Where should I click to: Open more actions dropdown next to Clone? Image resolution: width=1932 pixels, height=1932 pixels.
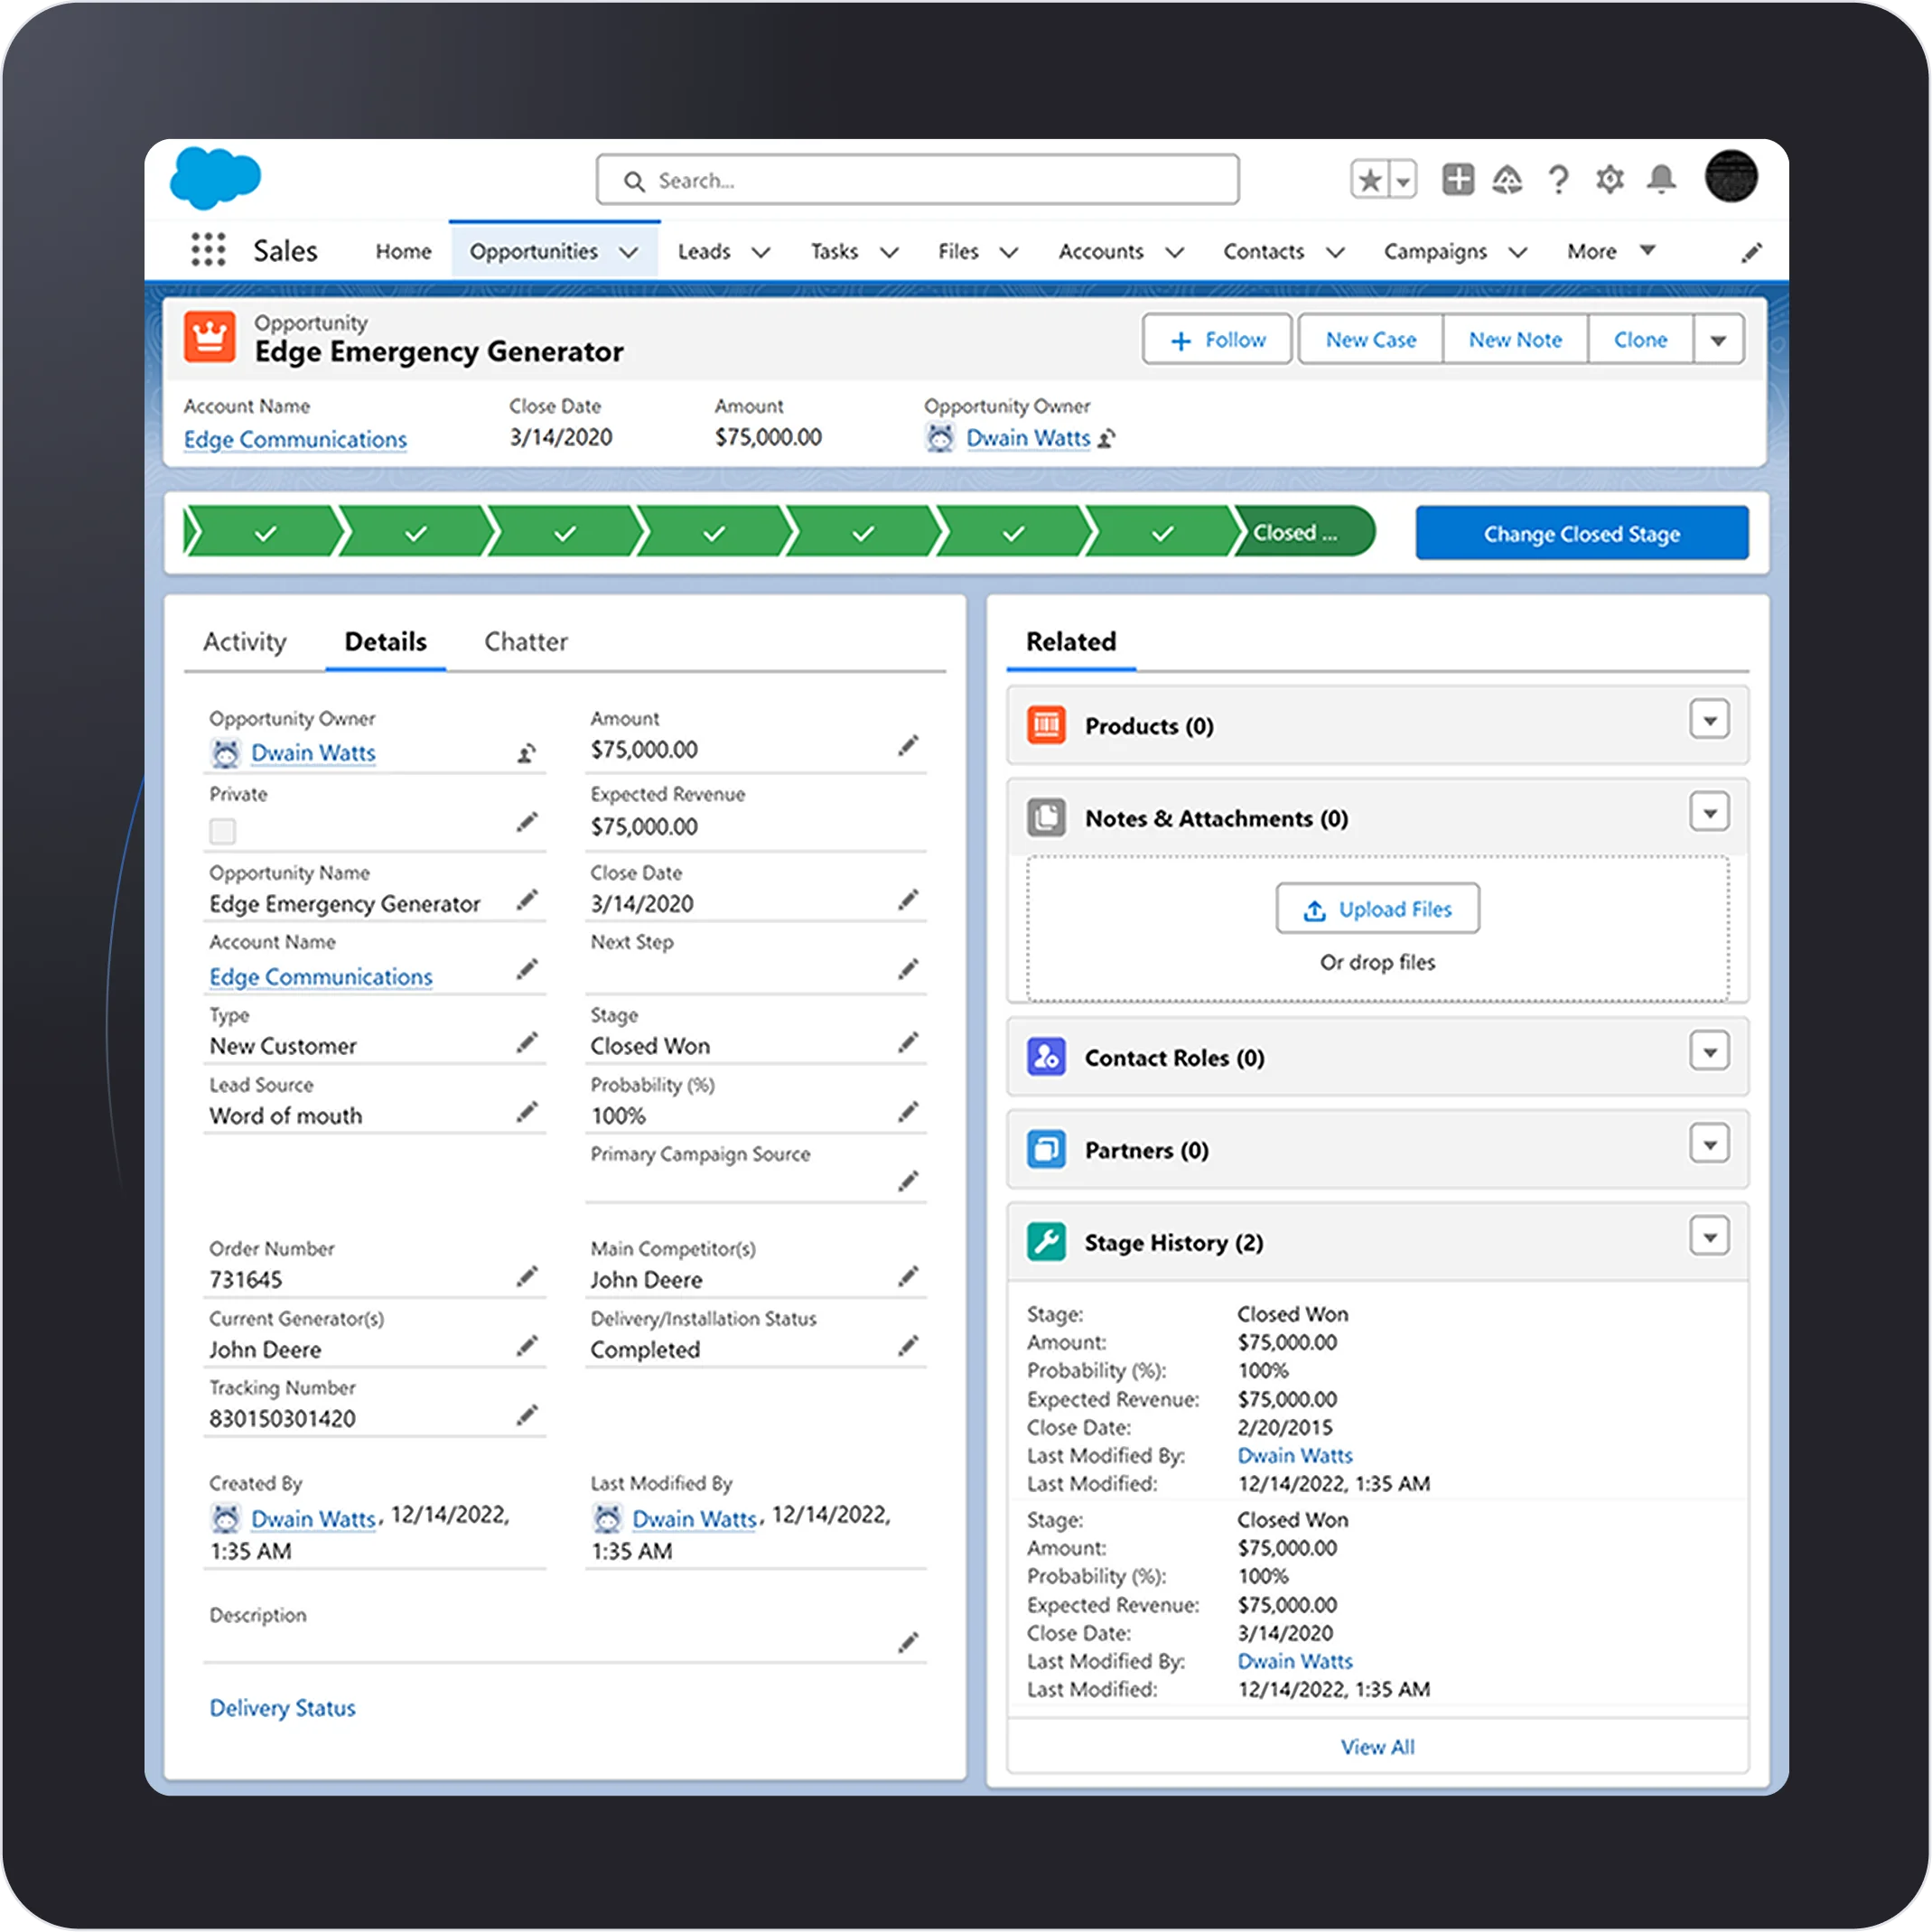[x=1718, y=340]
